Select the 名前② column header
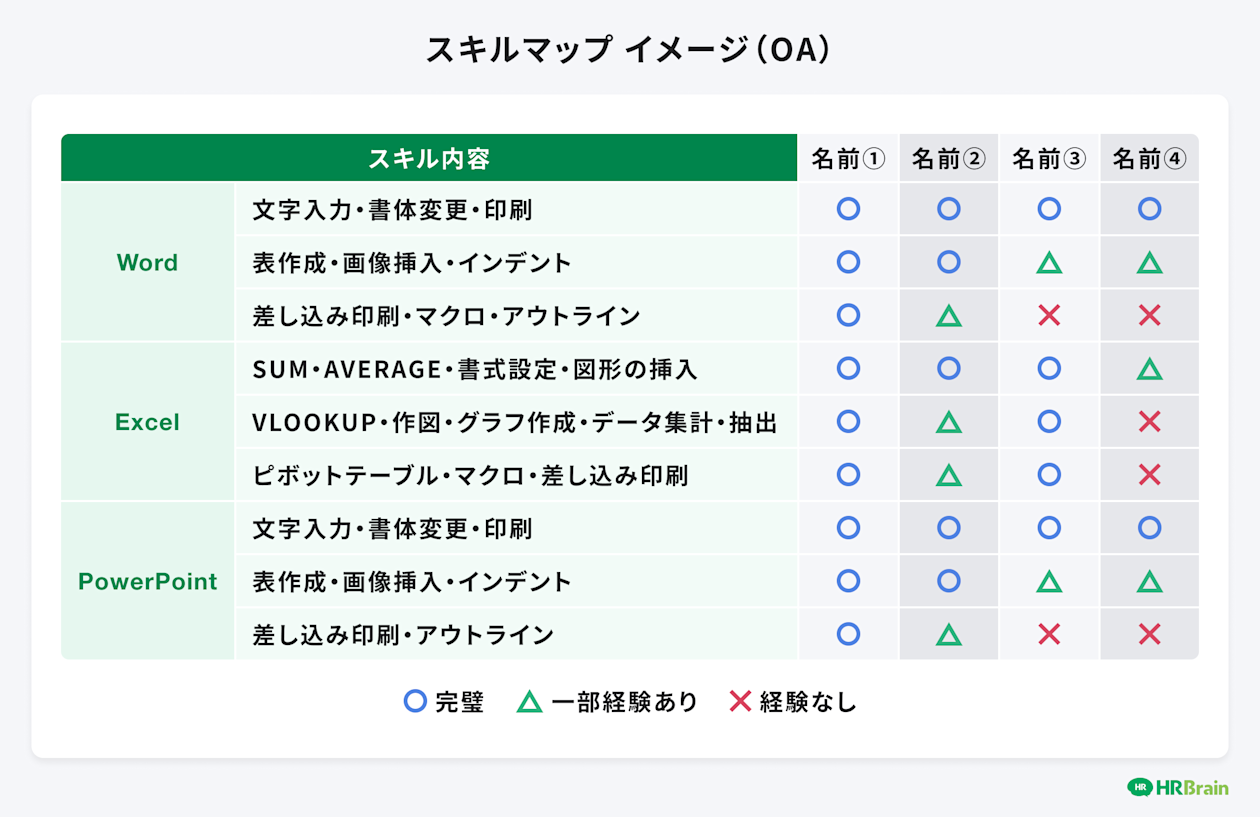Image resolution: width=1260 pixels, height=817 pixels. 949,158
